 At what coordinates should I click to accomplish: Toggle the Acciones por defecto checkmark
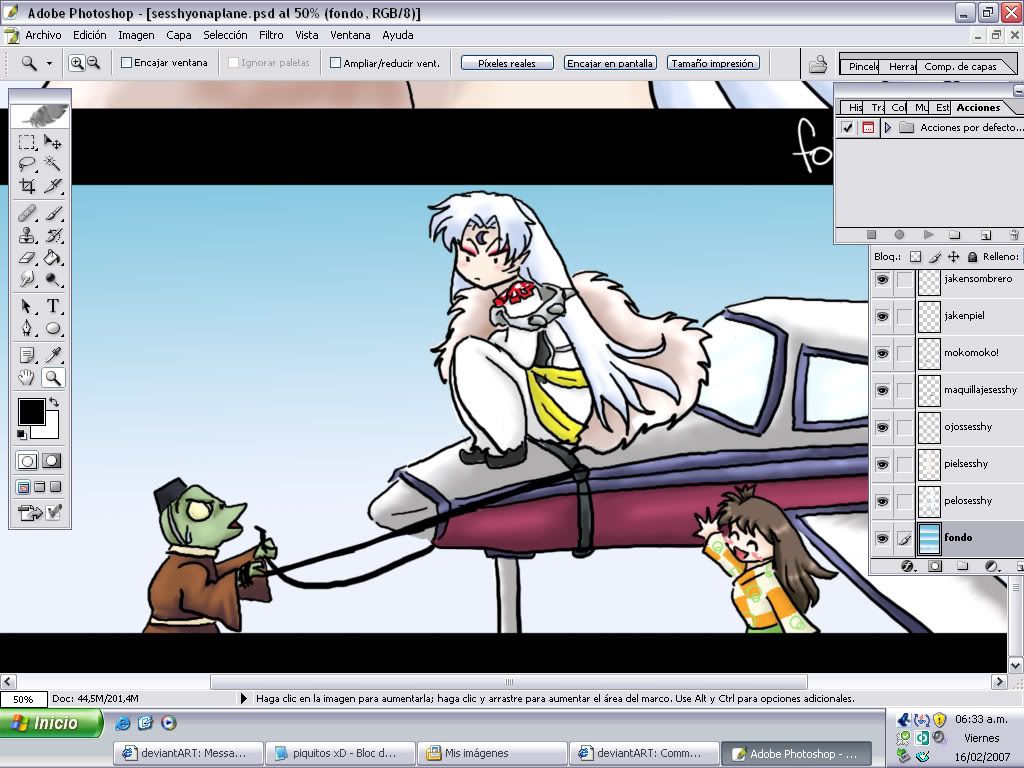click(848, 127)
